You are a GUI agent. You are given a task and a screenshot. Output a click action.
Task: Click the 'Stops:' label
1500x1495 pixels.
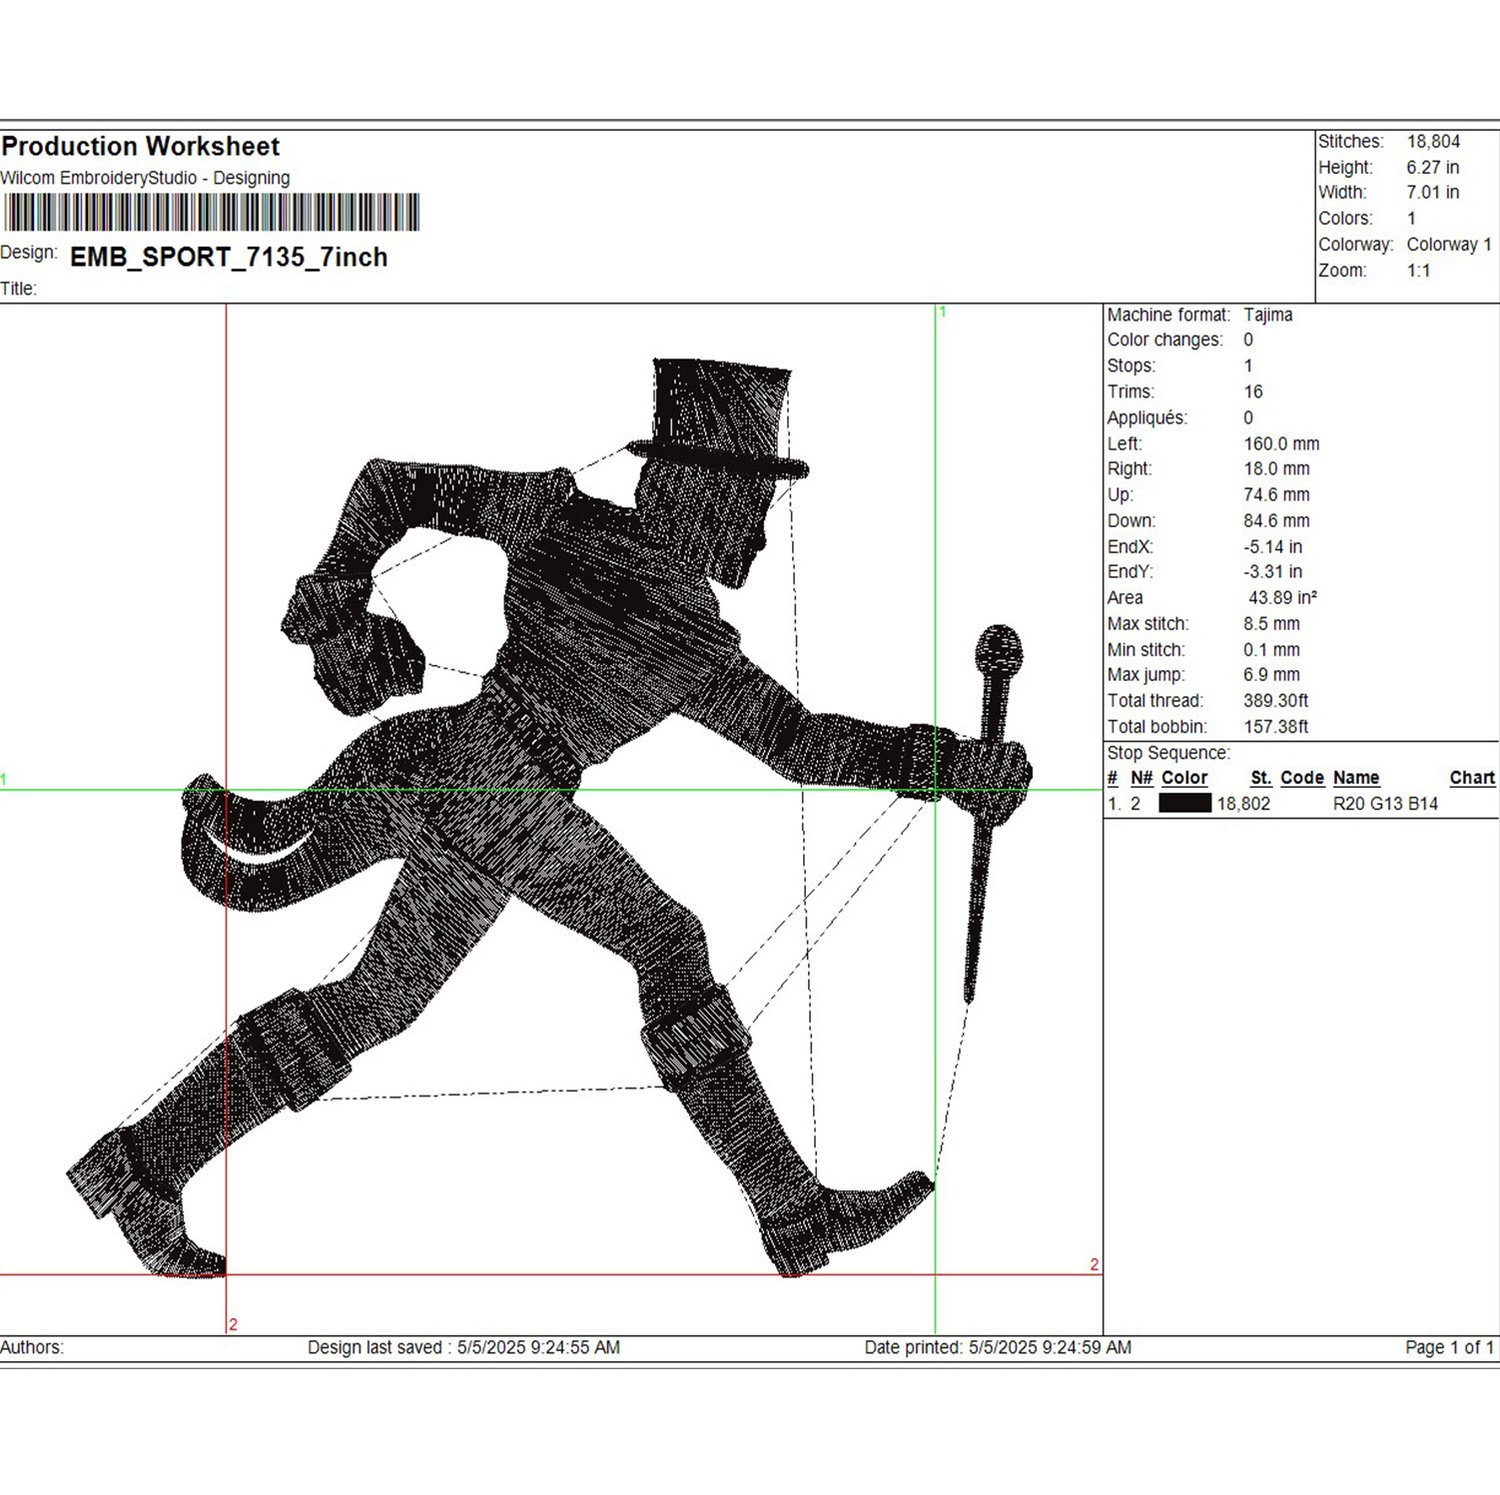pyautogui.click(x=1131, y=366)
